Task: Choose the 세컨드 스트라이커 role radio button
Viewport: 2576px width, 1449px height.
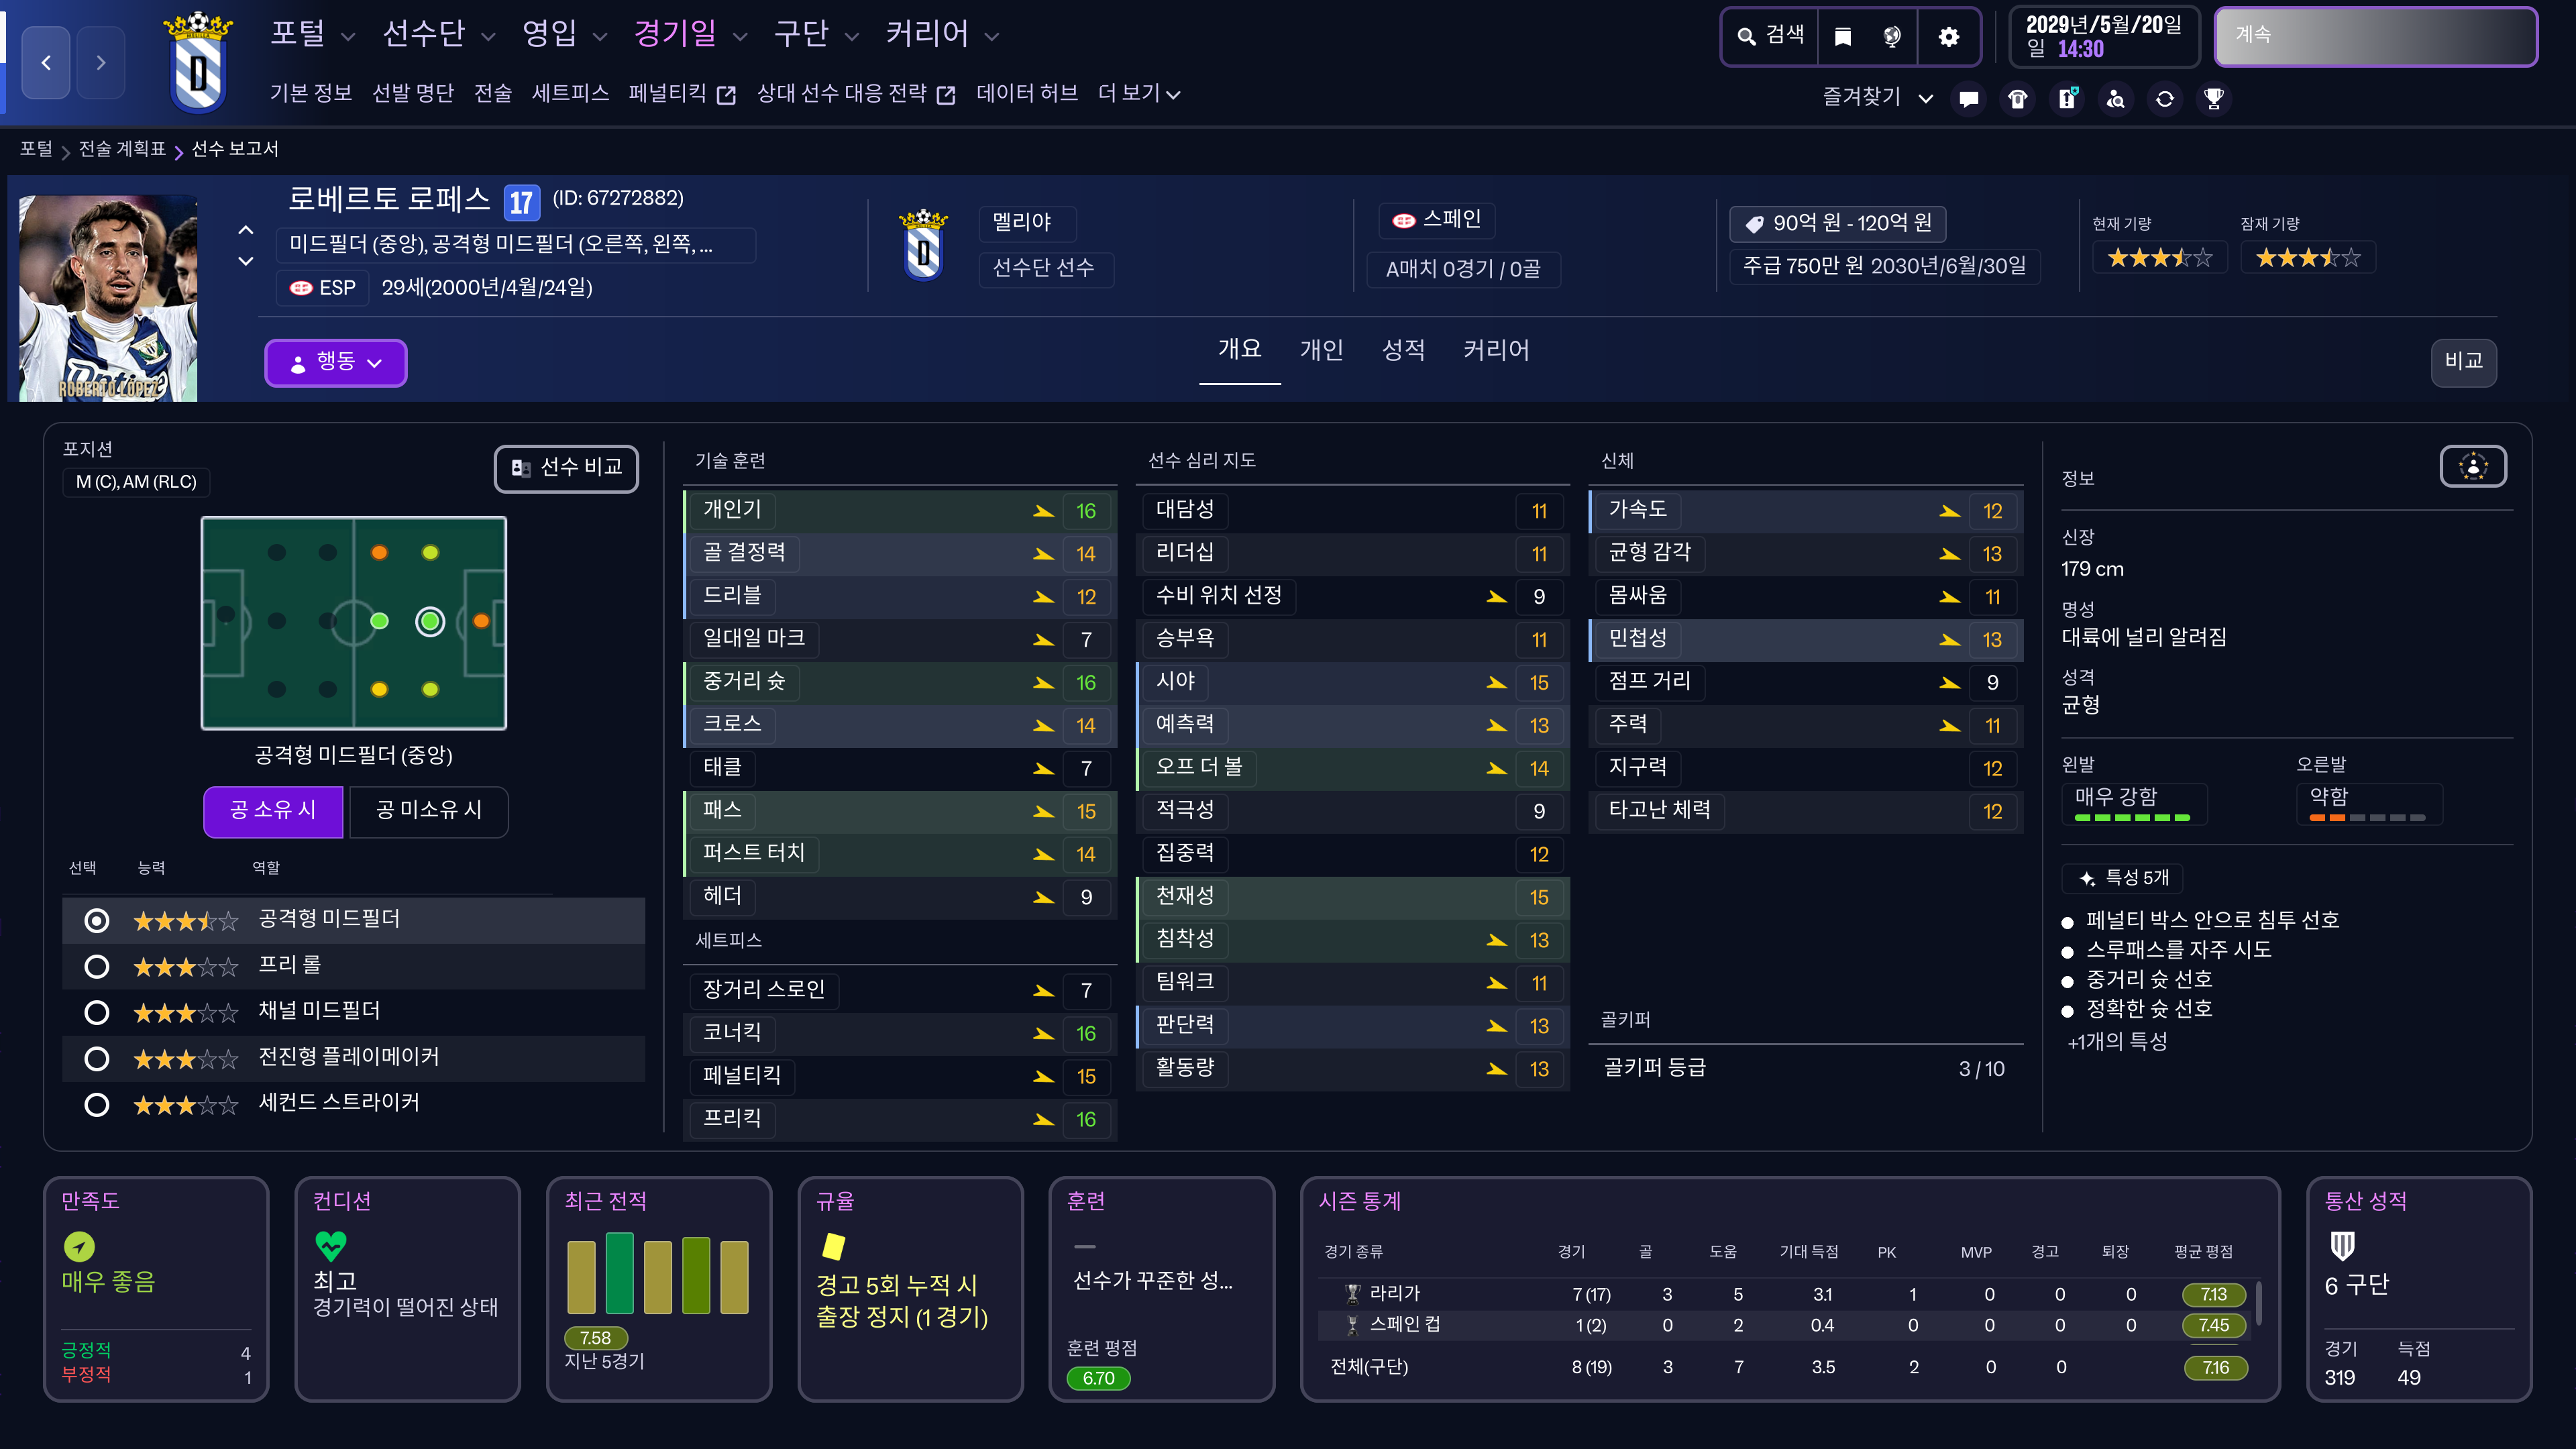Action: tap(97, 1104)
